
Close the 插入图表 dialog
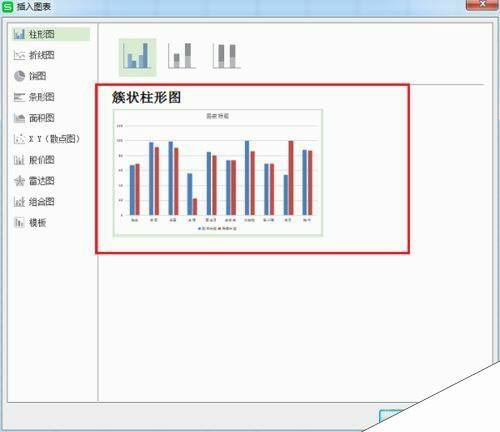[482, 5]
